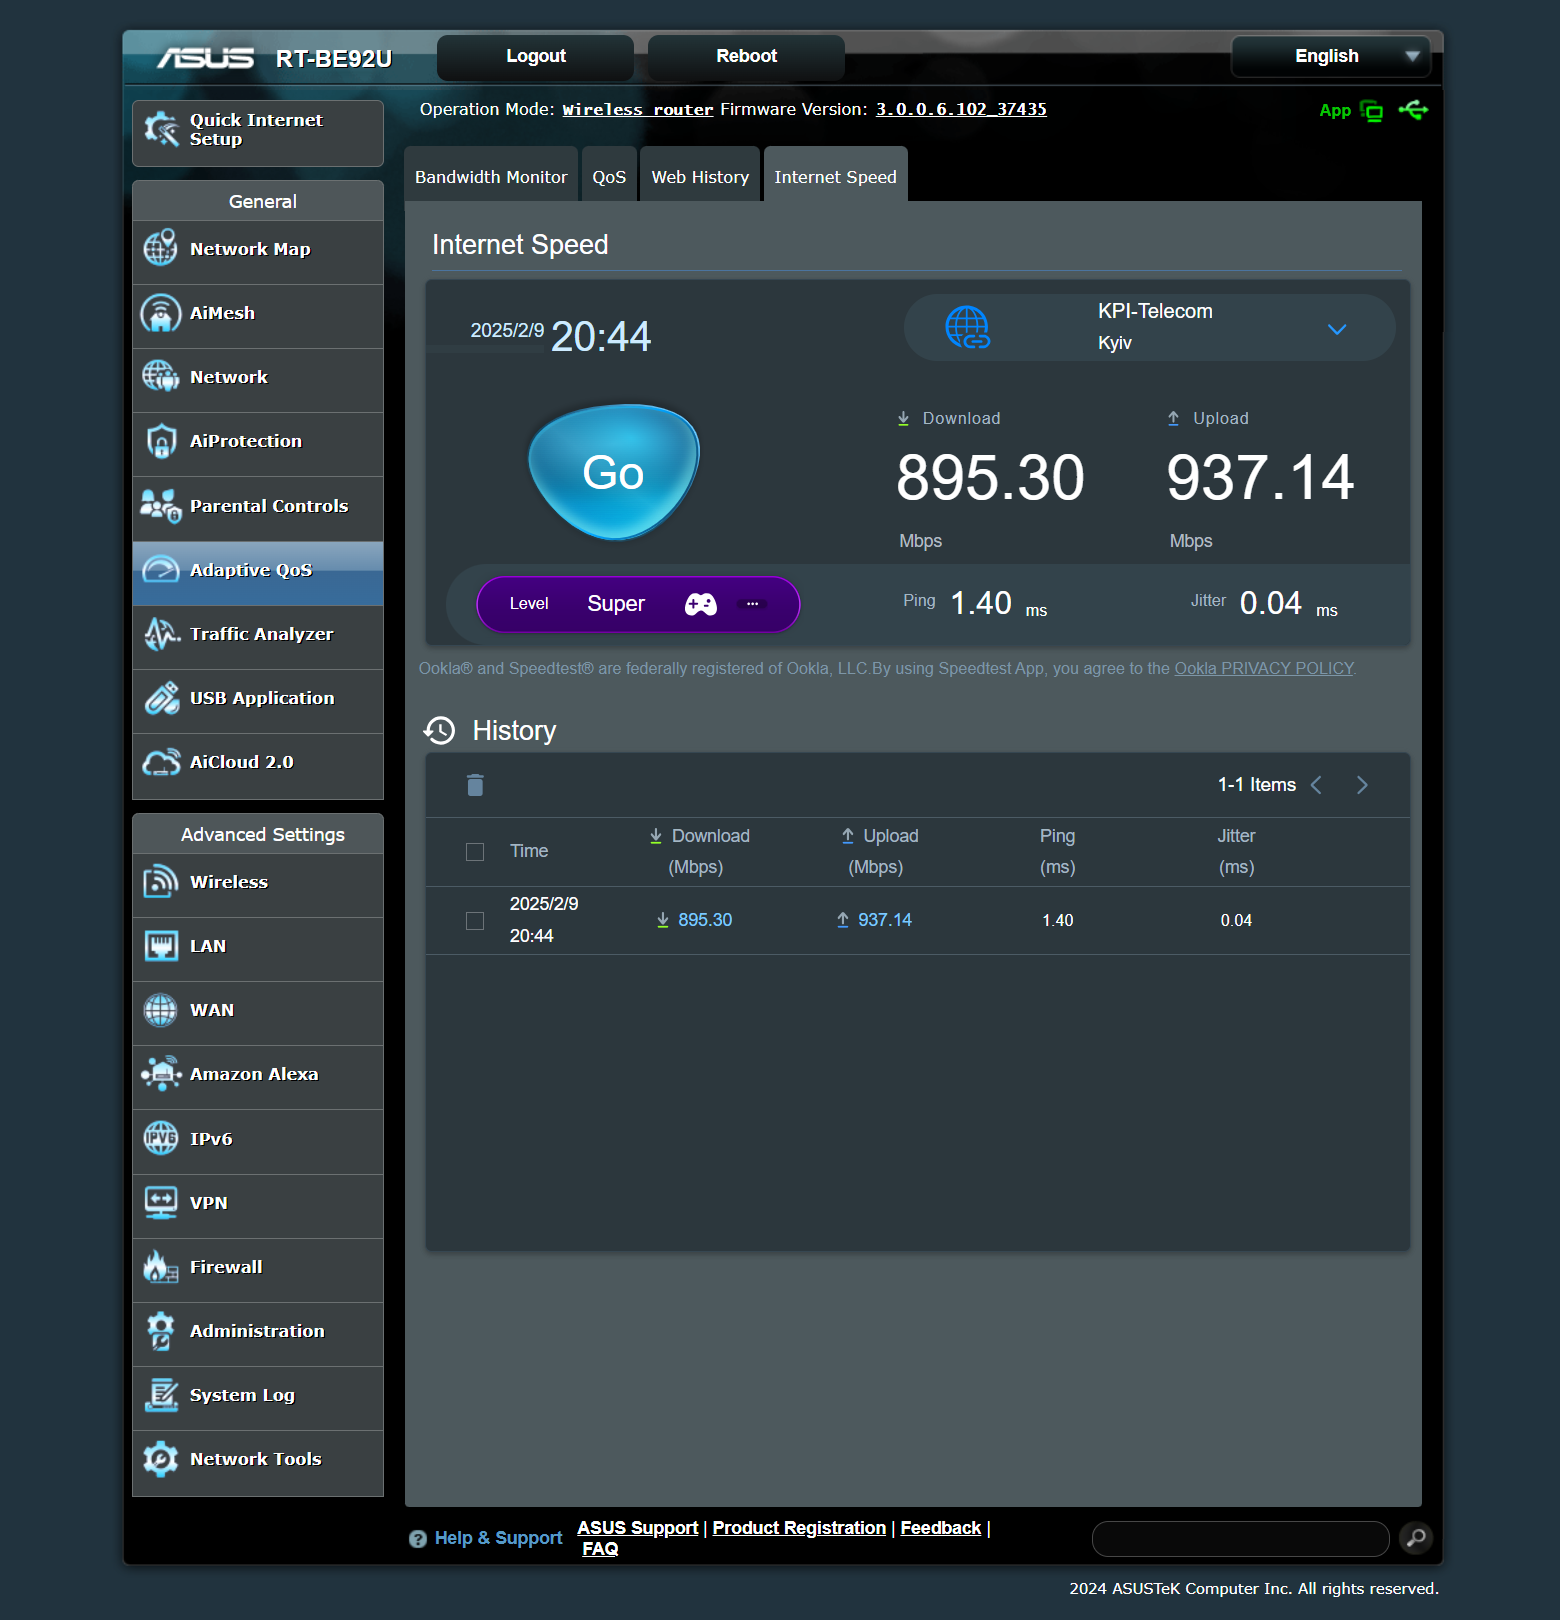Select the AiProtection shield icon
Image resolution: width=1560 pixels, height=1620 pixels.
[x=160, y=441]
